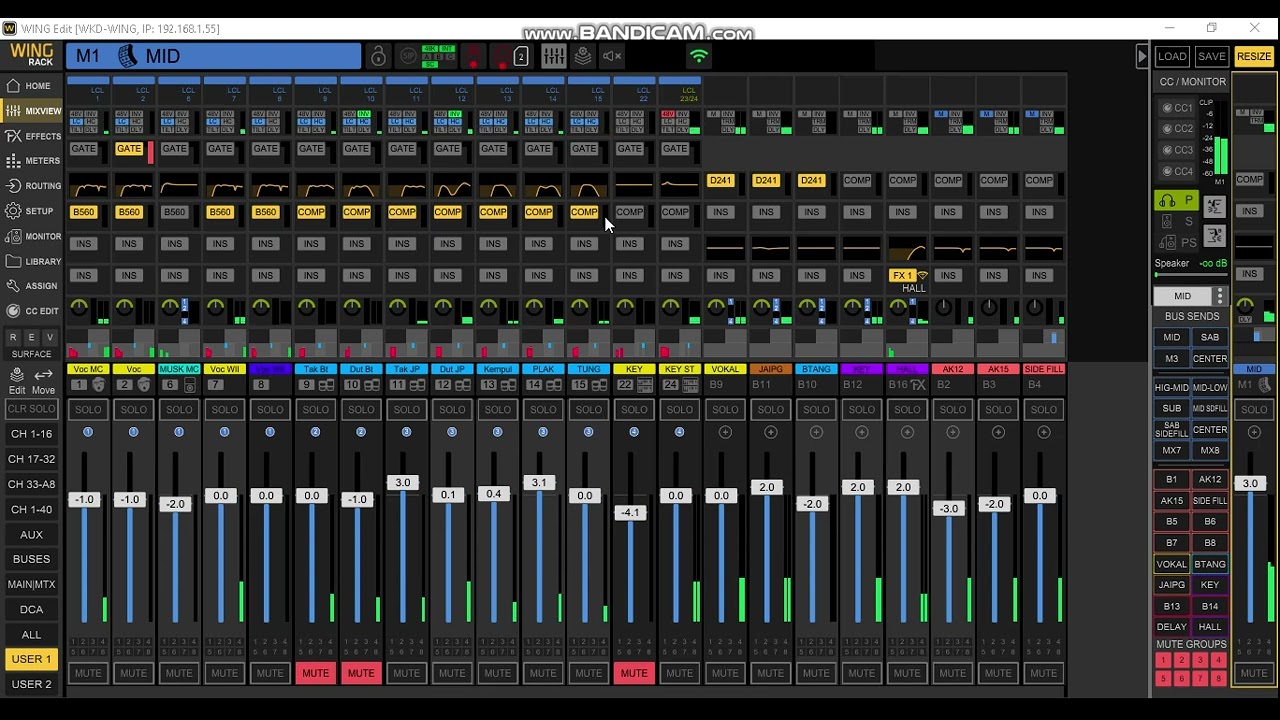Screen dimensions: 1280x720
Task: Click the keyboard icon on channel KEY
Action: (x=644, y=385)
